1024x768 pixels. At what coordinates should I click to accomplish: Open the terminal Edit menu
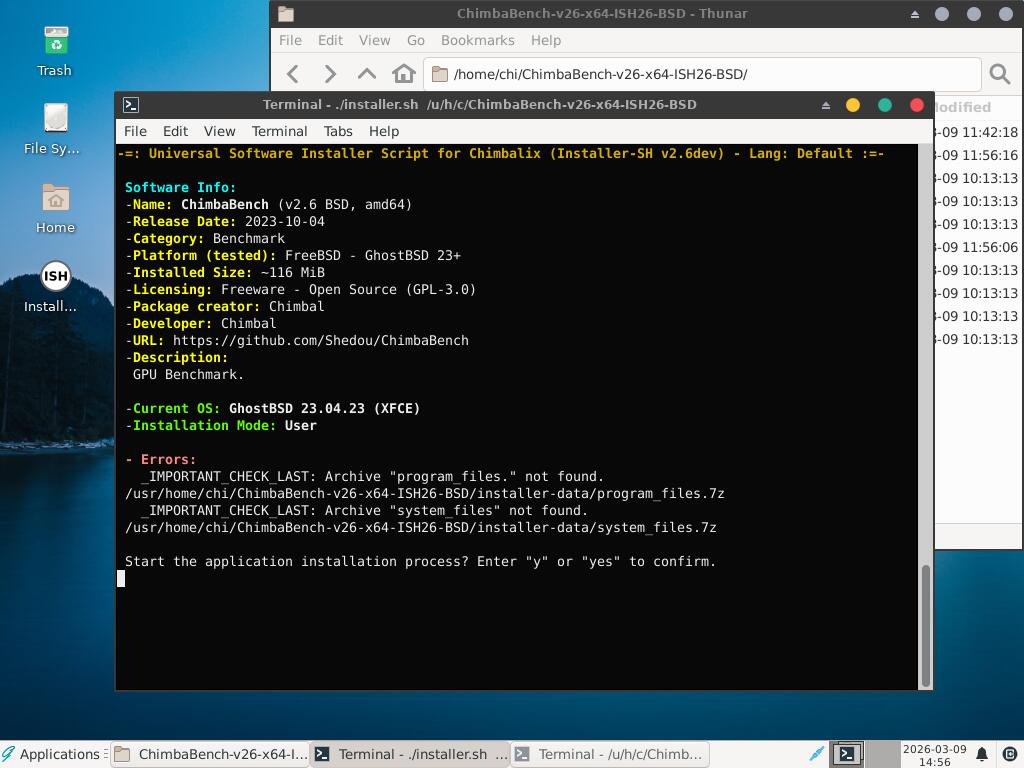pyautogui.click(x=175, y=131)
